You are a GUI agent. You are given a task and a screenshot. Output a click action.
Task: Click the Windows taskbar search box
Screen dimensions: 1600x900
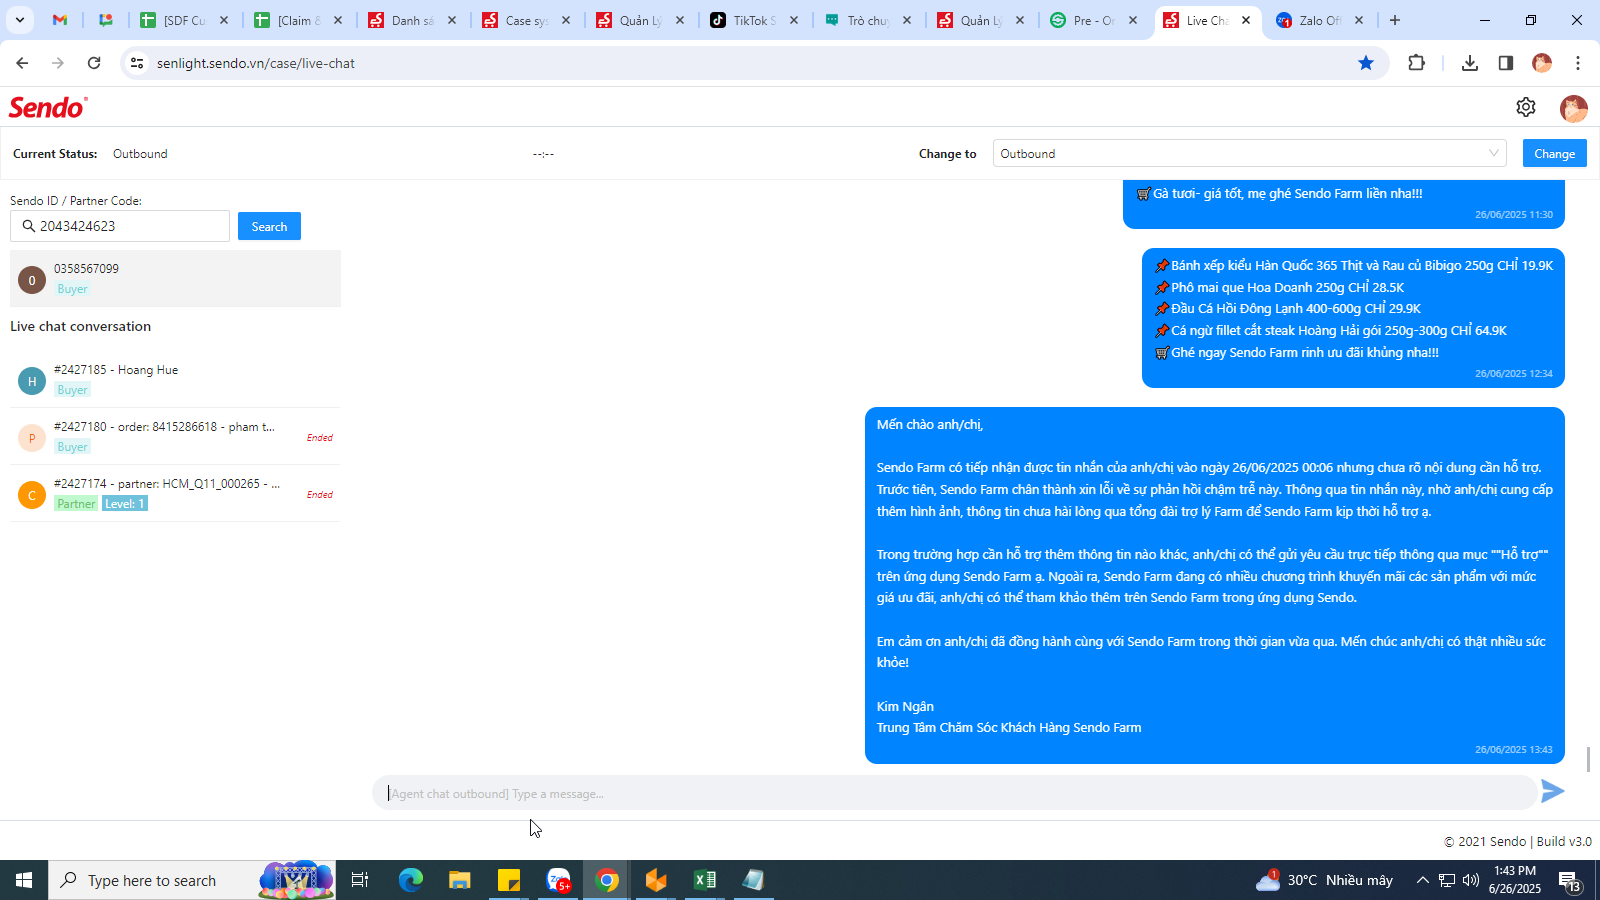coord(192,880)
